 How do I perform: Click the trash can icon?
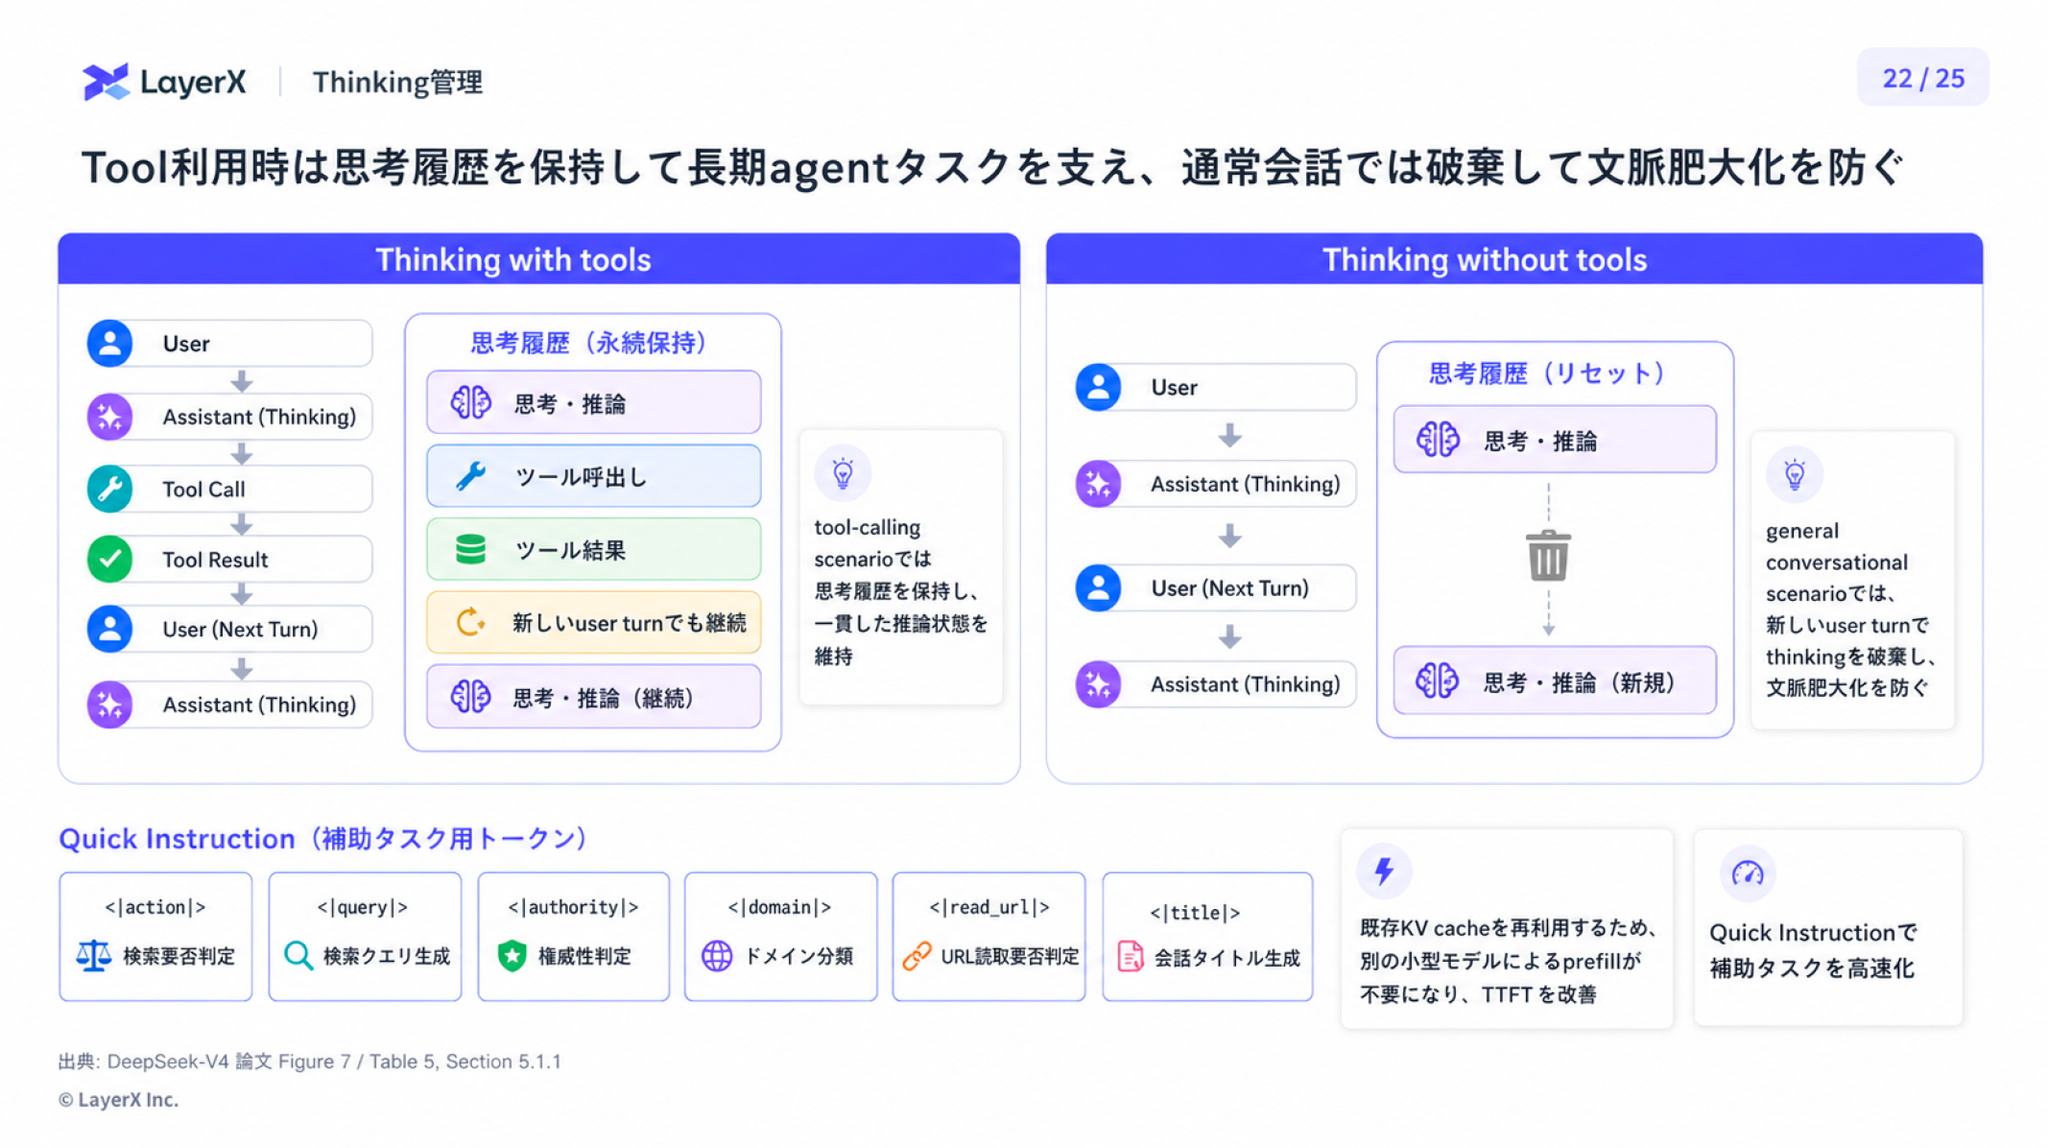tap(1548, 556)
